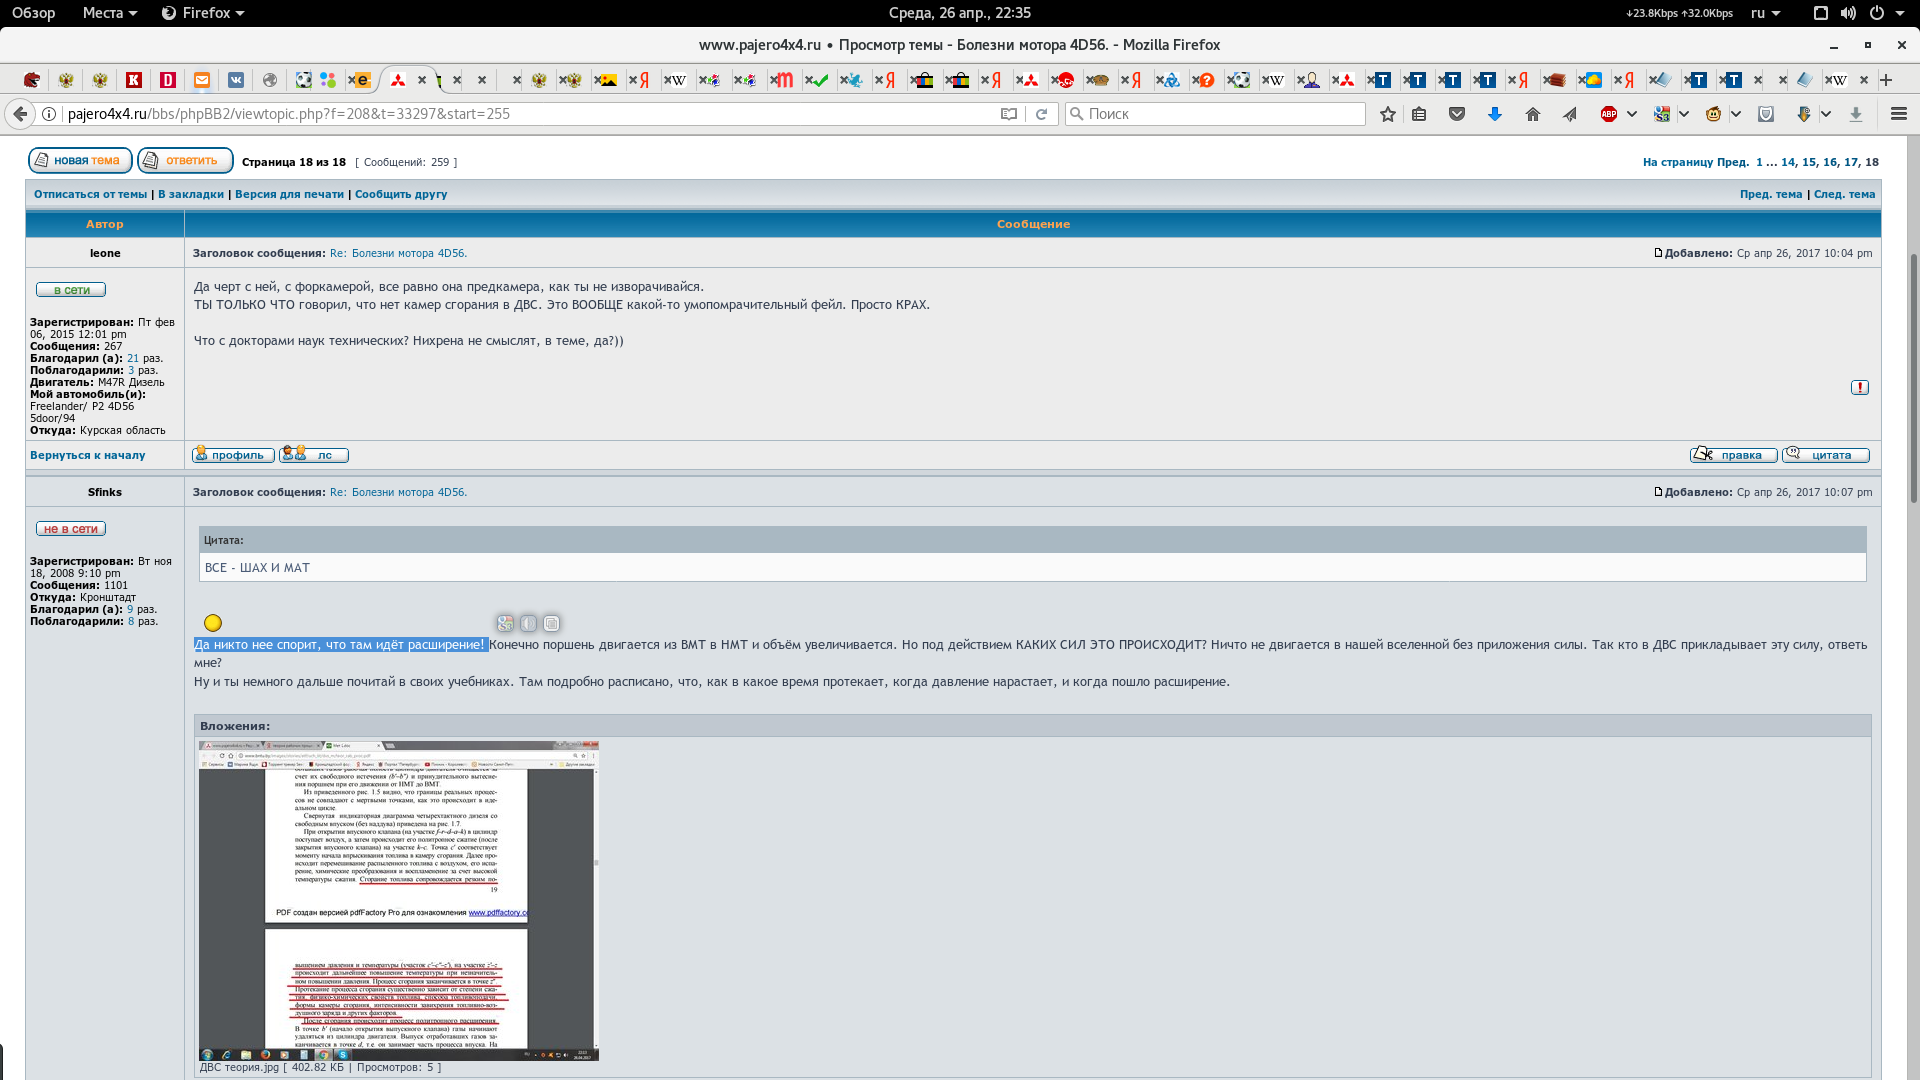
Task: Open Pocket save icon
Action: (1457, 114)
